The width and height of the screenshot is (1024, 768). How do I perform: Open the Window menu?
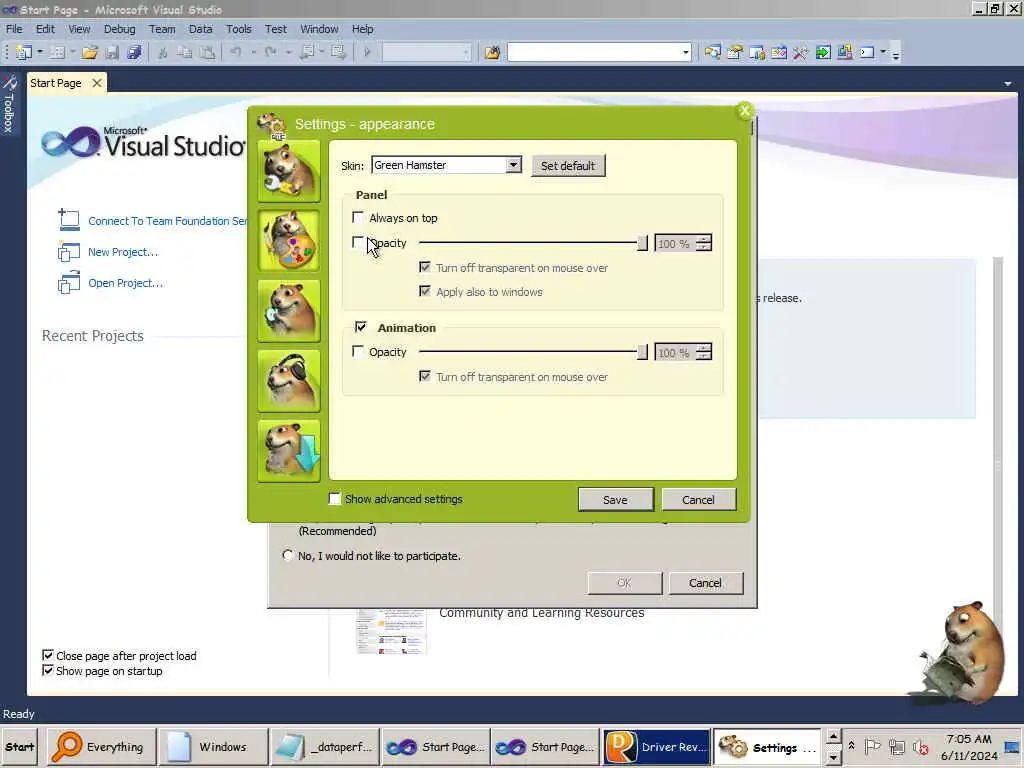coord(319,29)
